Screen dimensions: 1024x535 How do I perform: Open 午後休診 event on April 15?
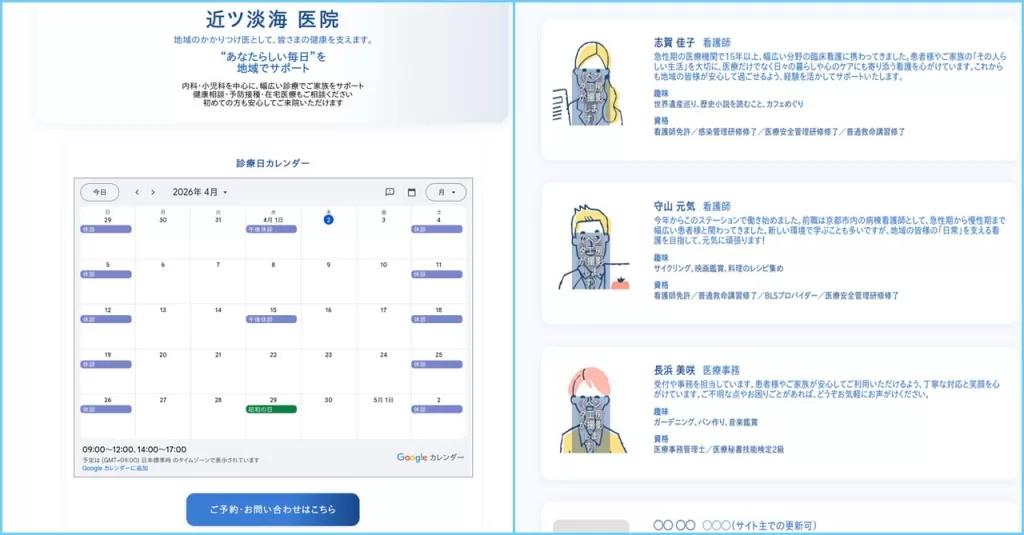coord(272,319)
